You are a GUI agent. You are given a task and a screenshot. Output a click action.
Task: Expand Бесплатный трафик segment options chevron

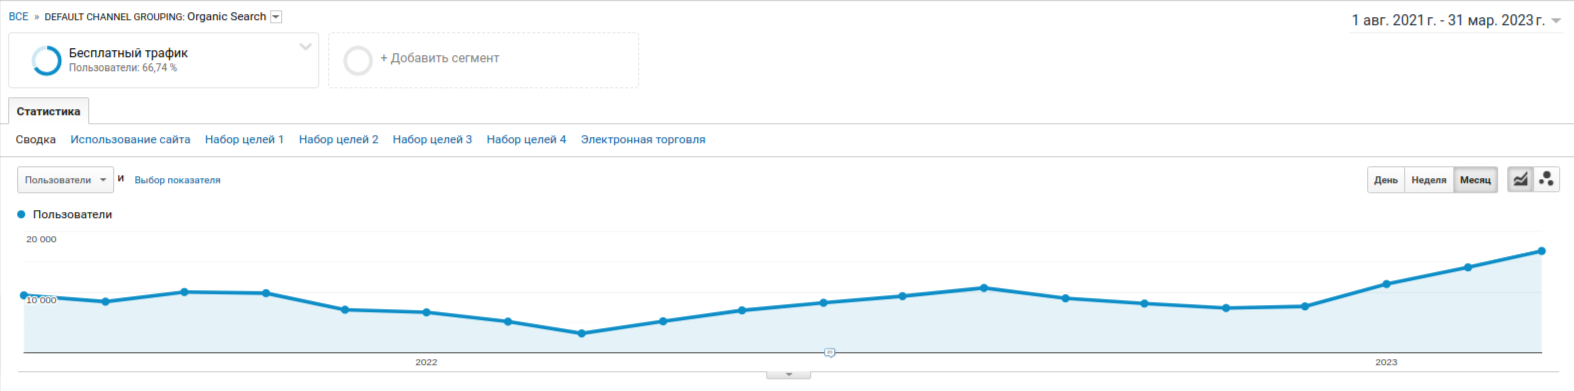coord(305,47)
